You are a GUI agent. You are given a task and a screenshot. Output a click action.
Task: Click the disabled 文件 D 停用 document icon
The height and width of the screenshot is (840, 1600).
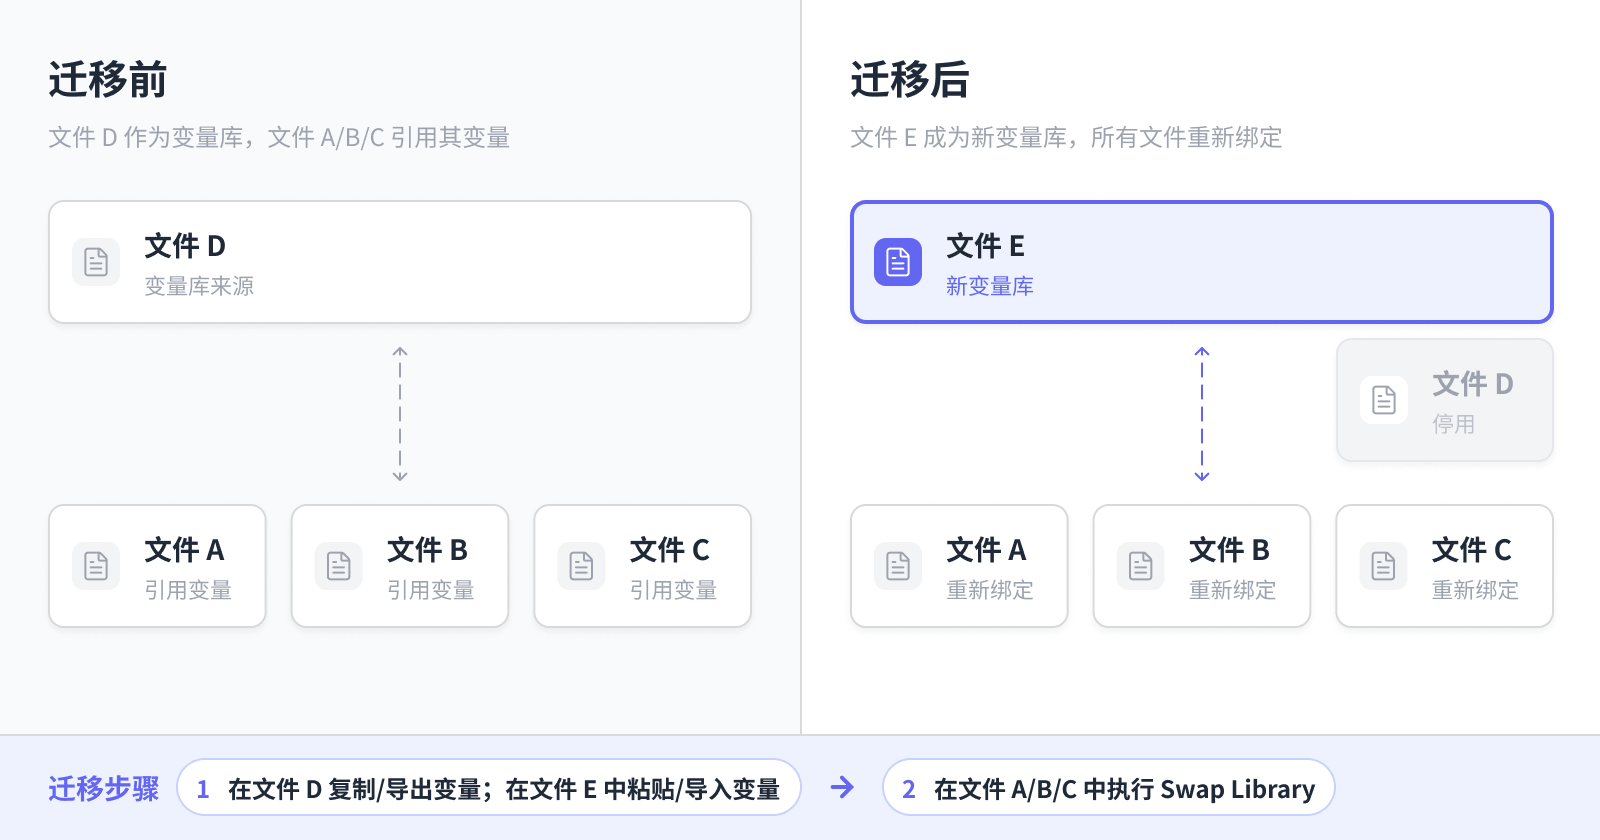[x=1384, y=400]
